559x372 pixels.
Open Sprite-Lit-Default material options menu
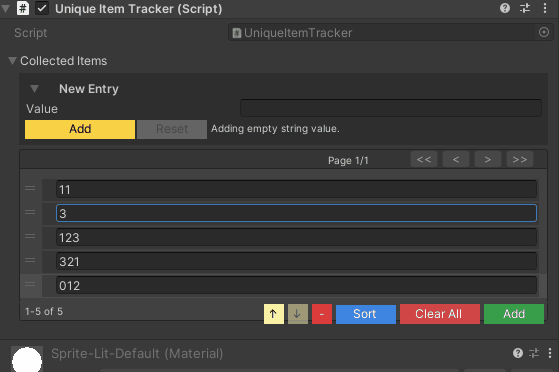550,353
